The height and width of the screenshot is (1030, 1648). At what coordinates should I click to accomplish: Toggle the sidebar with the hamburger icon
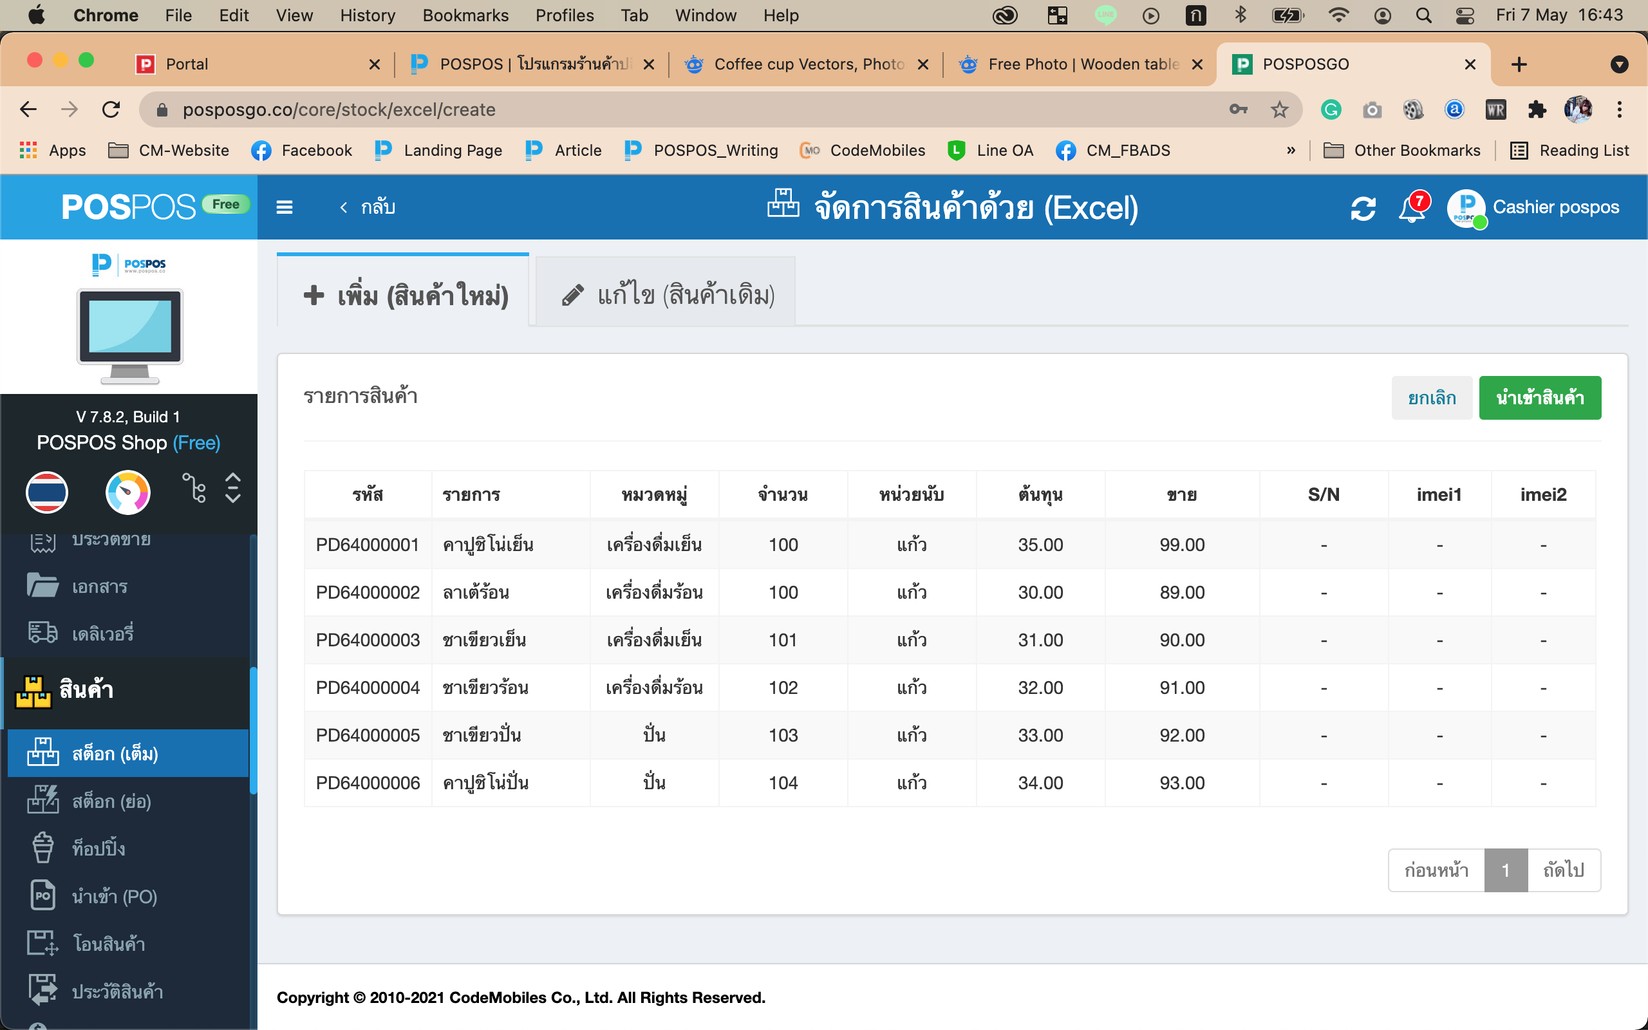coord(284,207)
